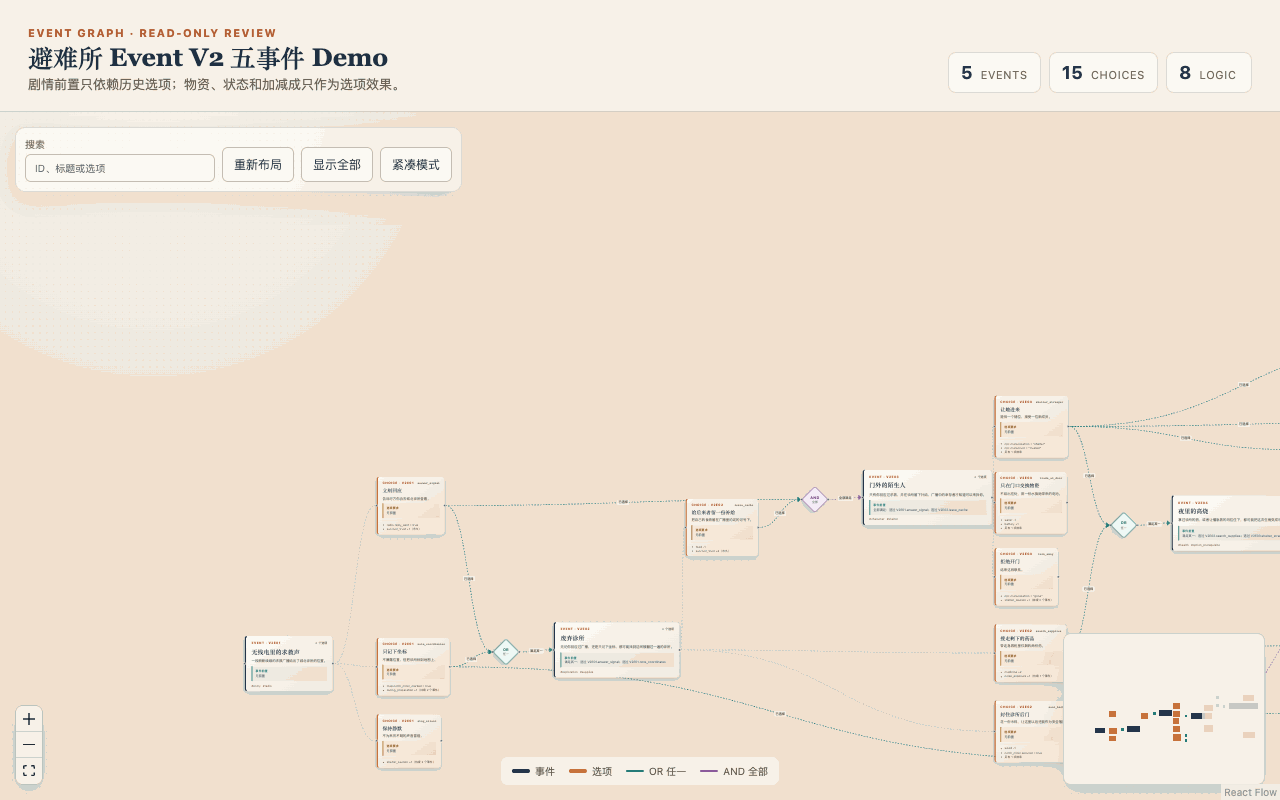Click the AND 全部 legend entry

(x=735, y=771)
